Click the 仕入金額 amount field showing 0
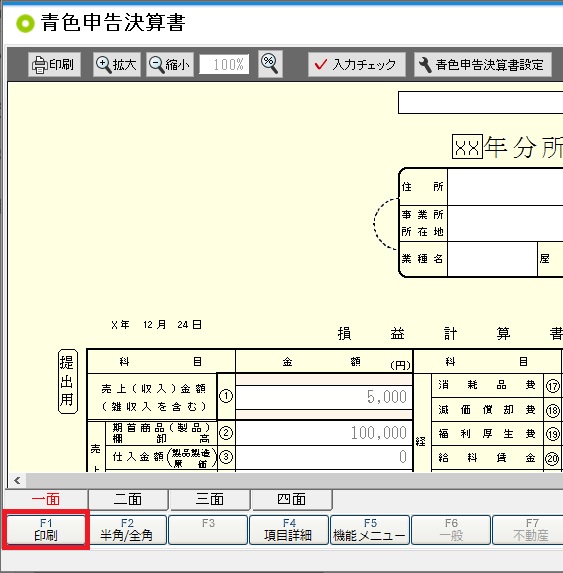Viewport: 563px width, 573px height. [324, 457]
